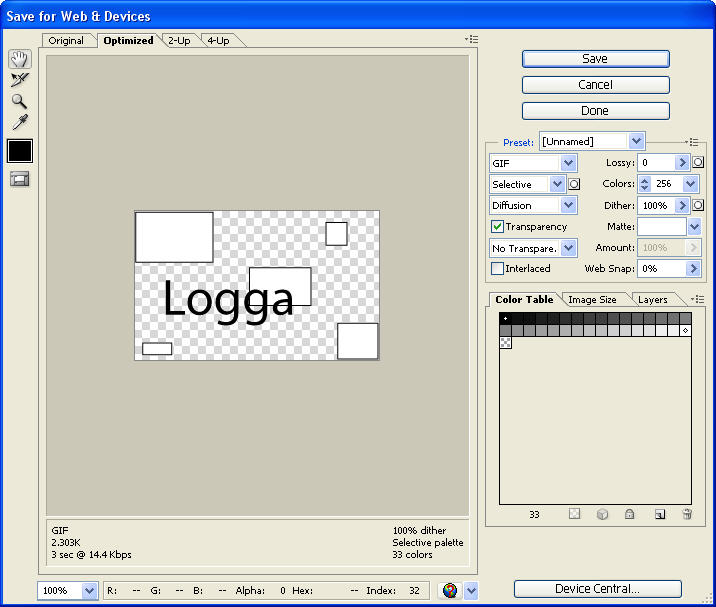716x607 pixels.
Task: Open the Optimize settings flyout menu
Action: pos(692,142)
